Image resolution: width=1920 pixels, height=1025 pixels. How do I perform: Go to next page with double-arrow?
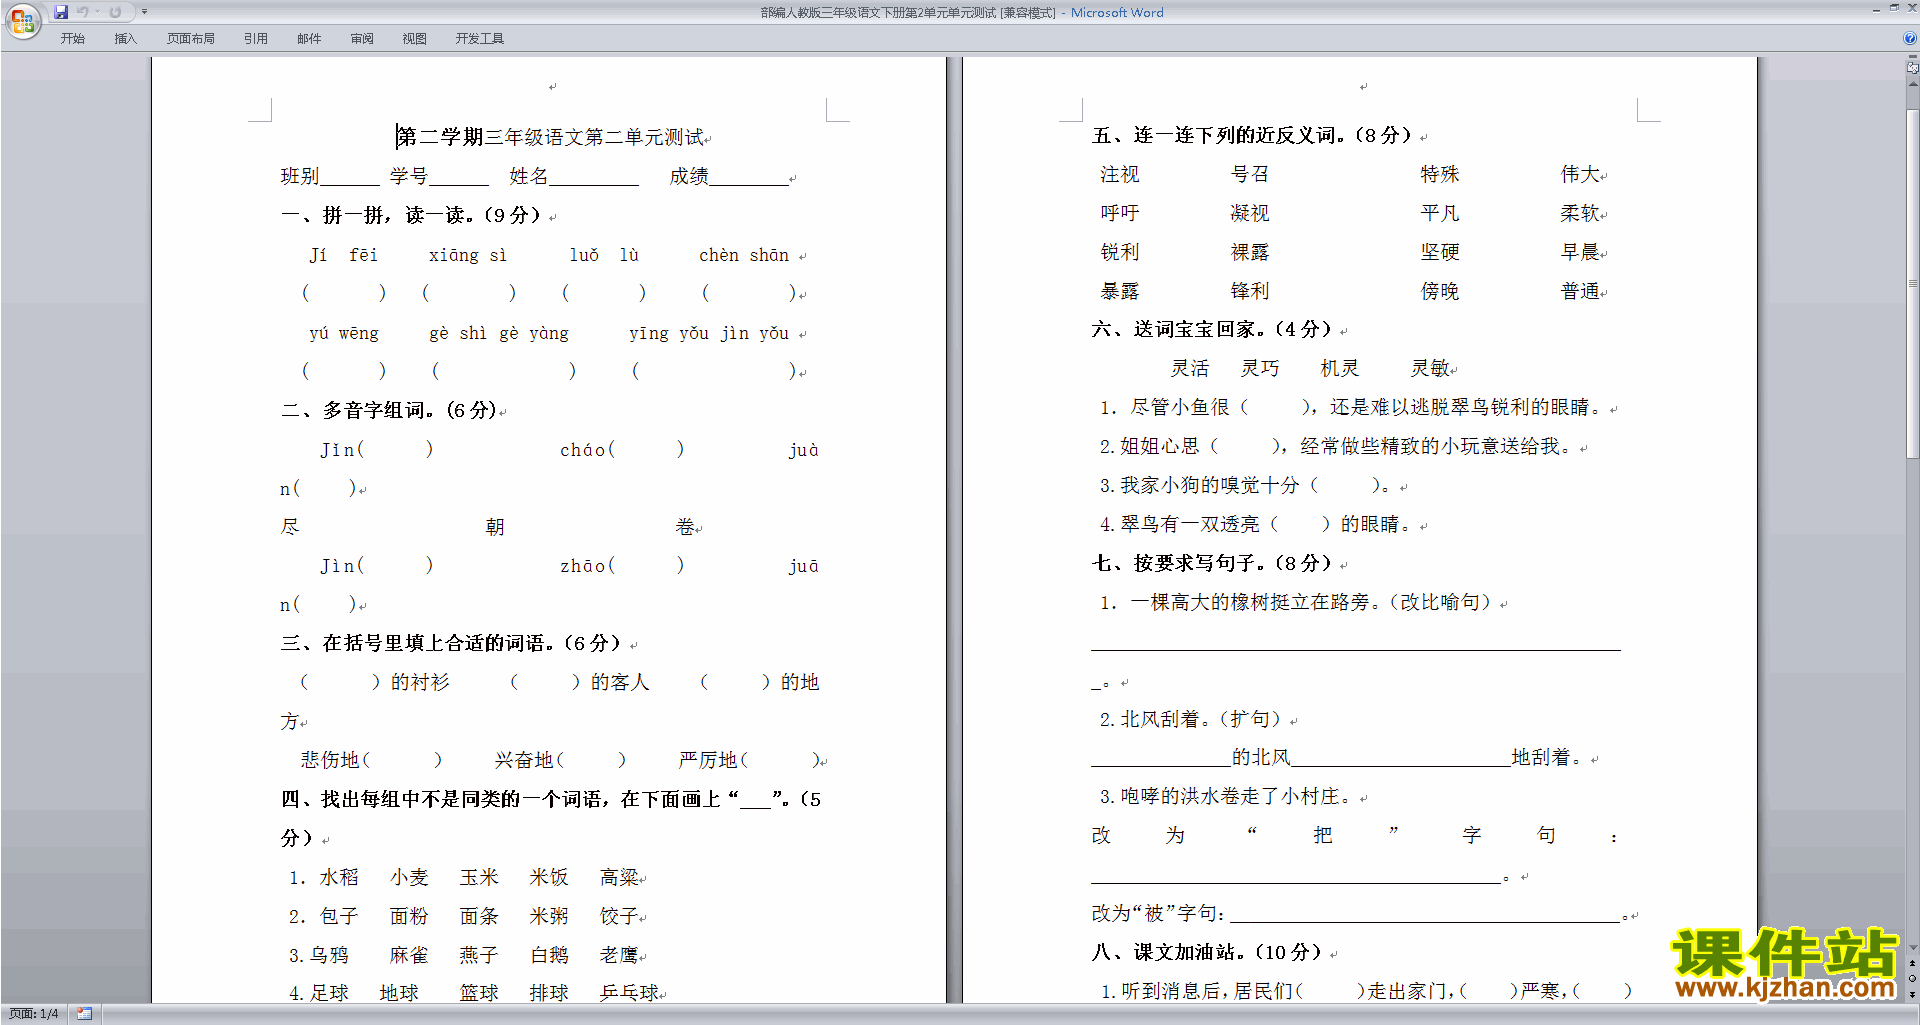point(1912,995)
